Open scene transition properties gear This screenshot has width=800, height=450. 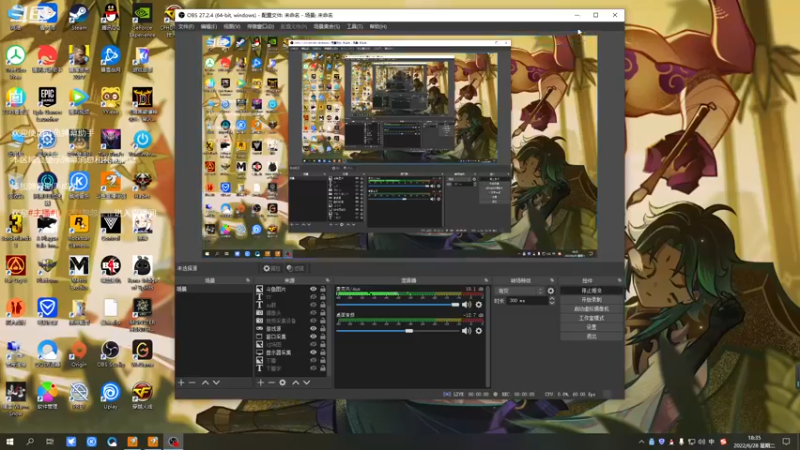(551, 291)
